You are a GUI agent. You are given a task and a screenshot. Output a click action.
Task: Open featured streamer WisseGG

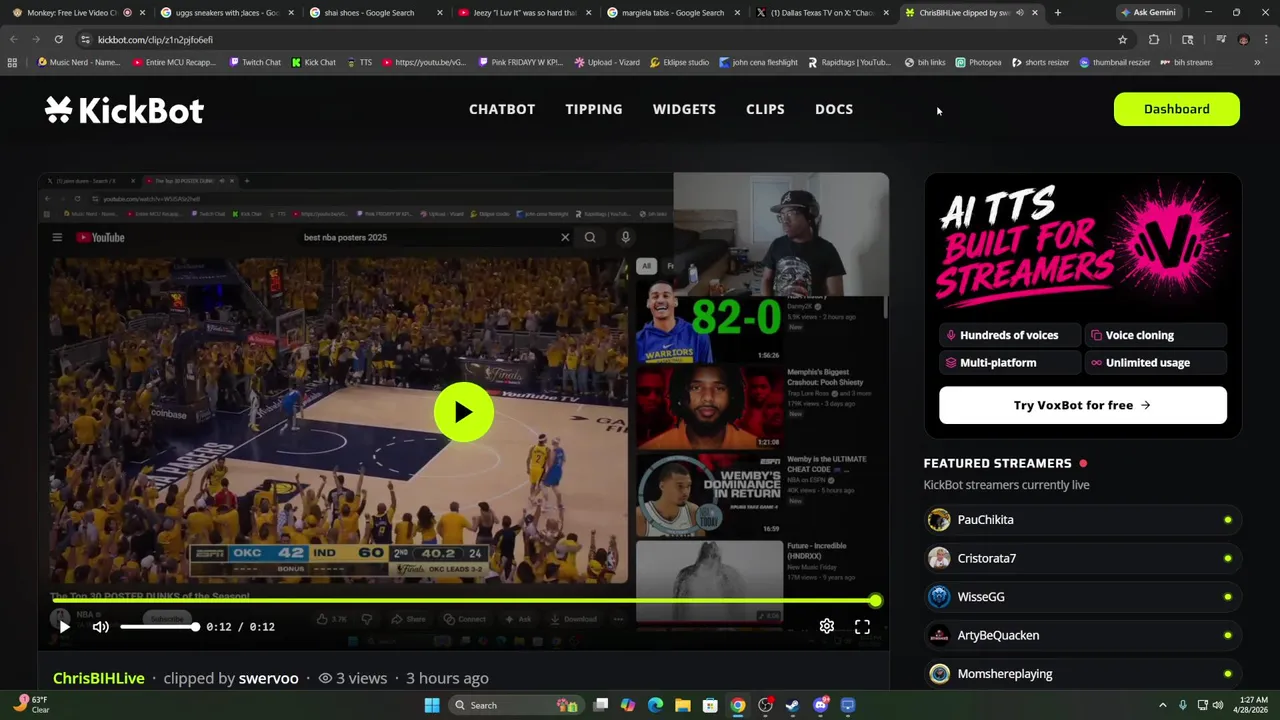(1081, 597)
